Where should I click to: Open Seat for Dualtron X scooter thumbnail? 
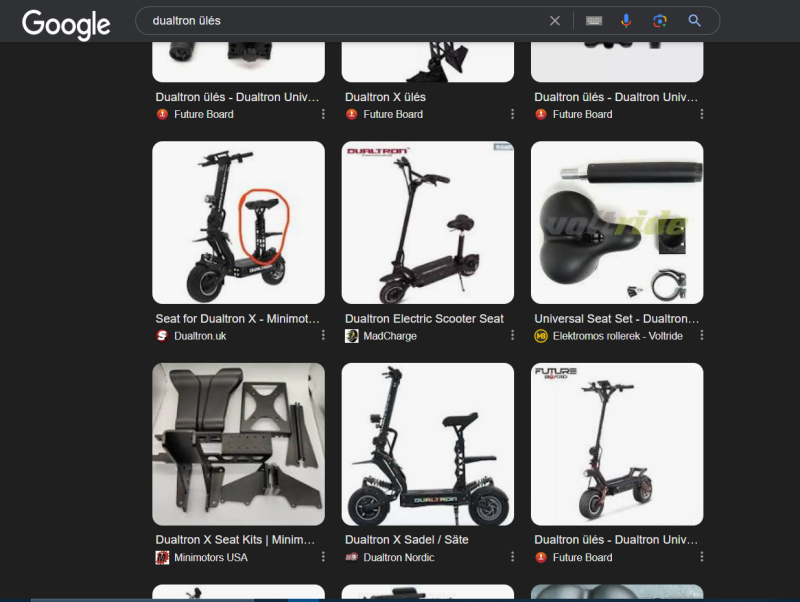(x=238, y=222)
